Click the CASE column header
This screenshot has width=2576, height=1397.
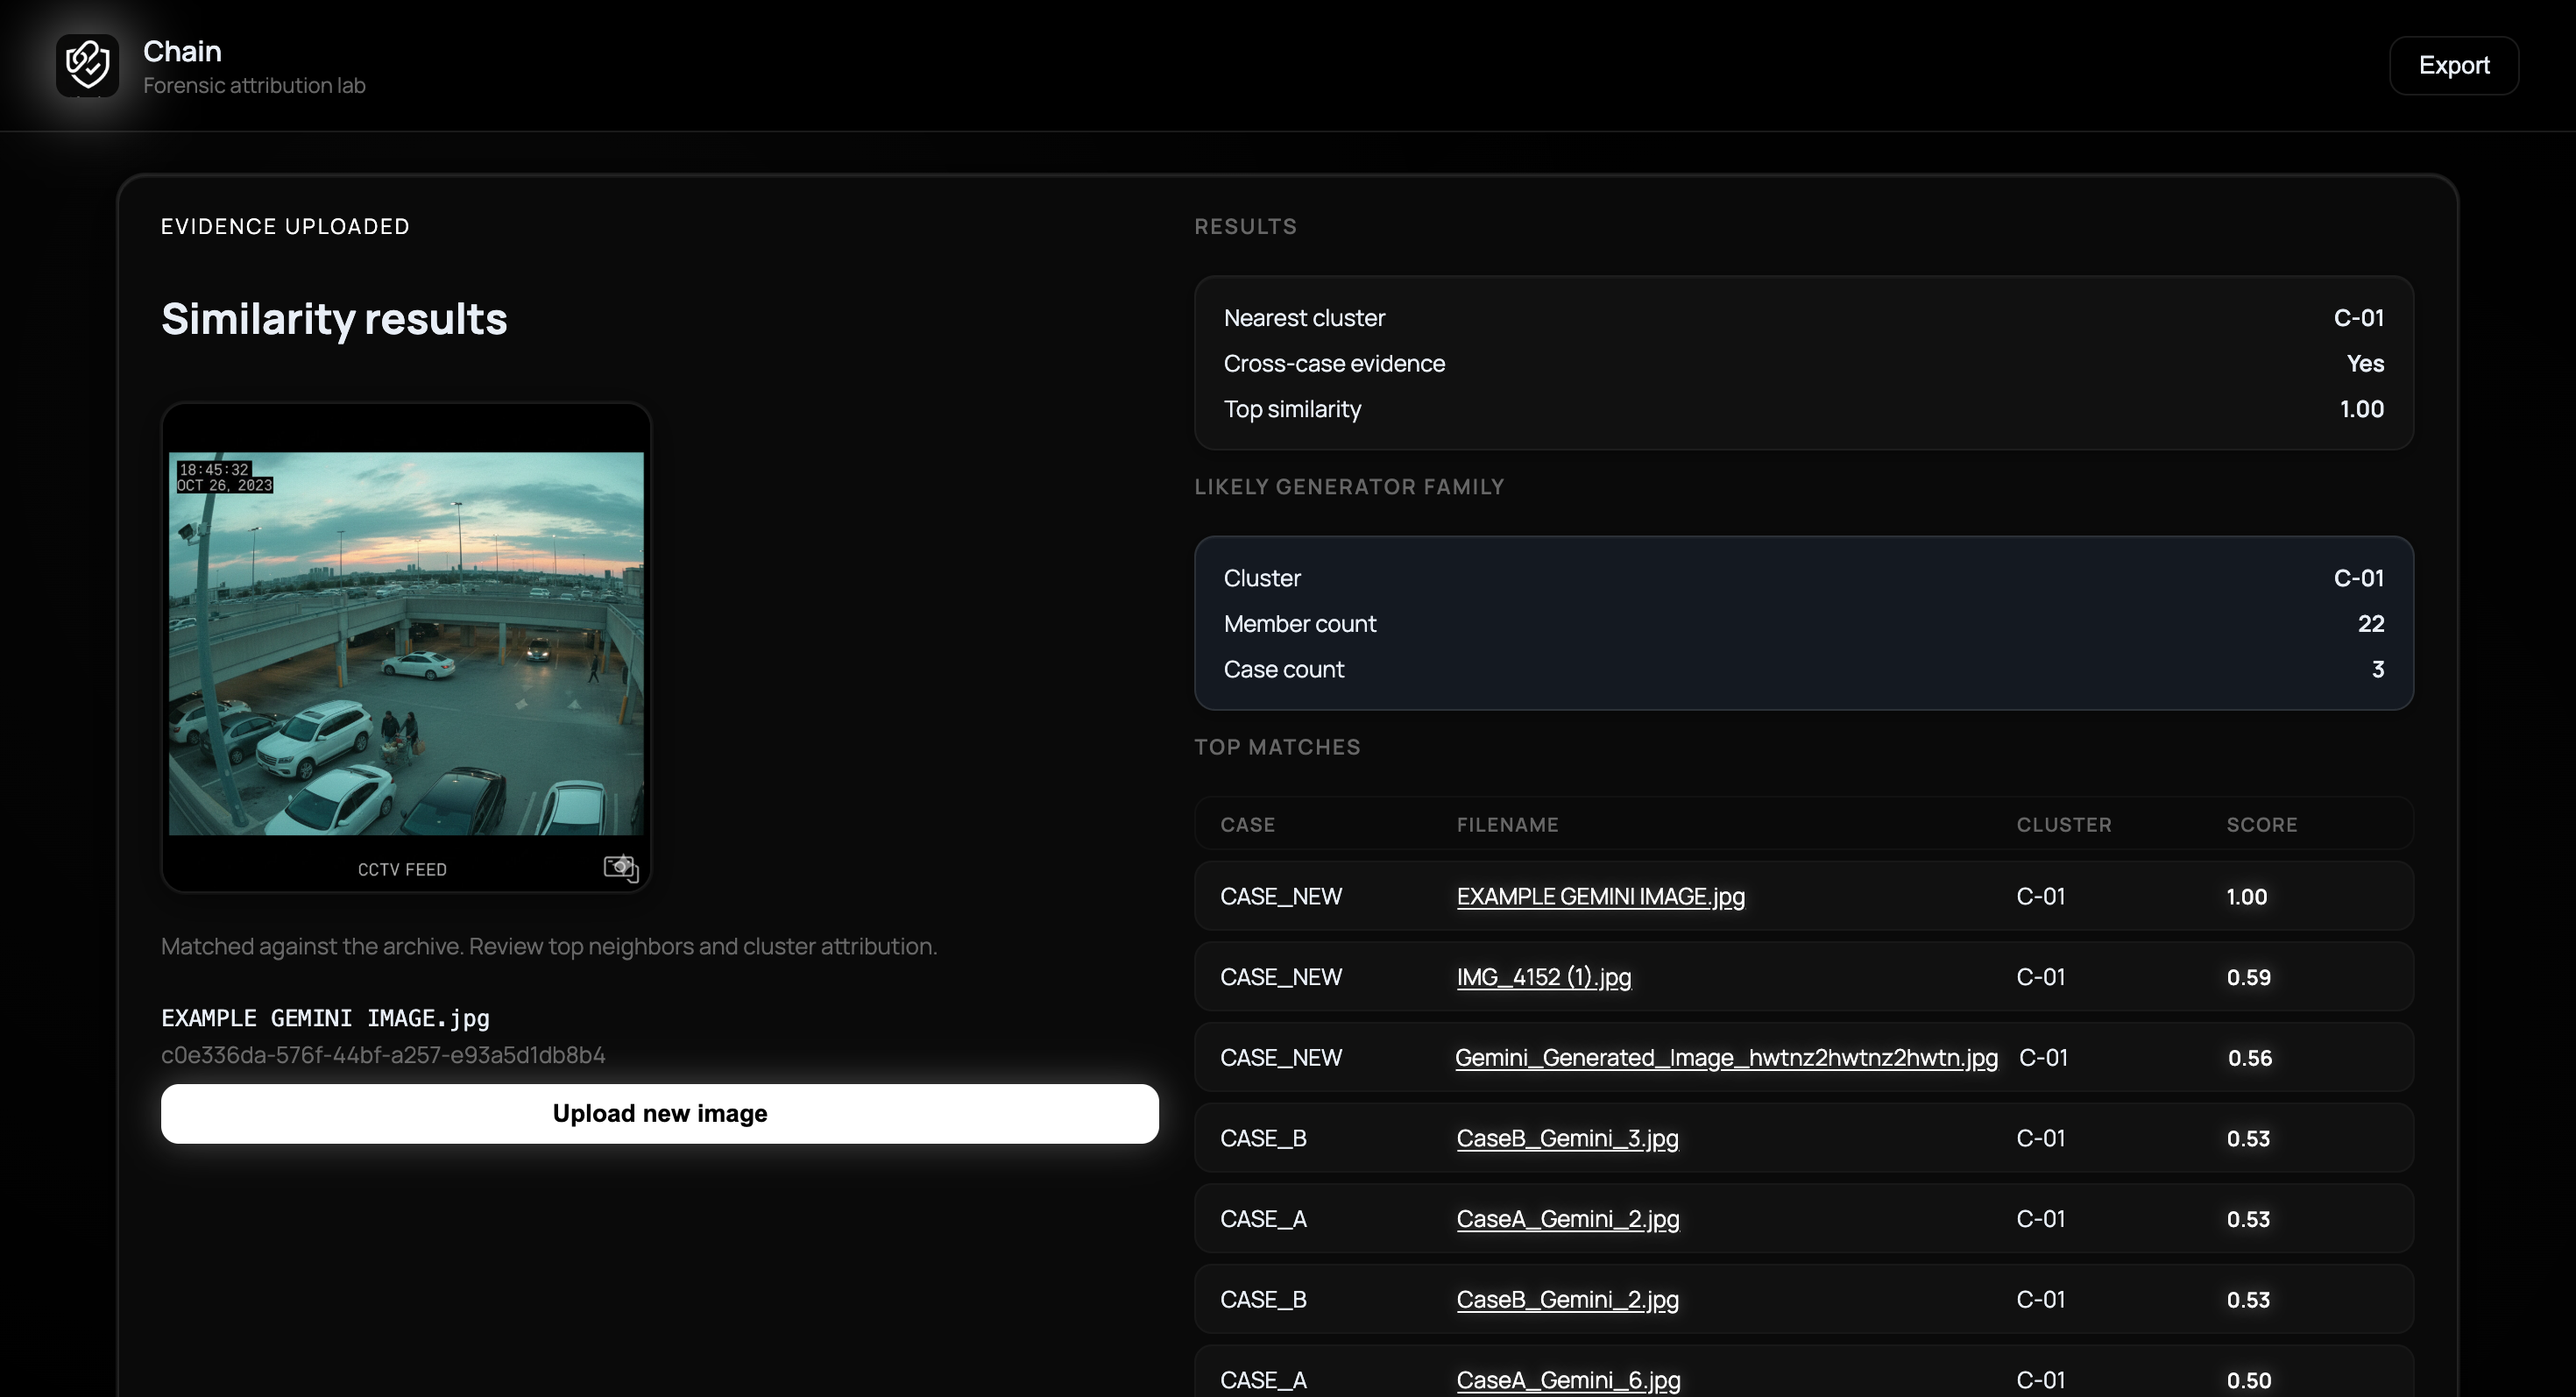1247,825
